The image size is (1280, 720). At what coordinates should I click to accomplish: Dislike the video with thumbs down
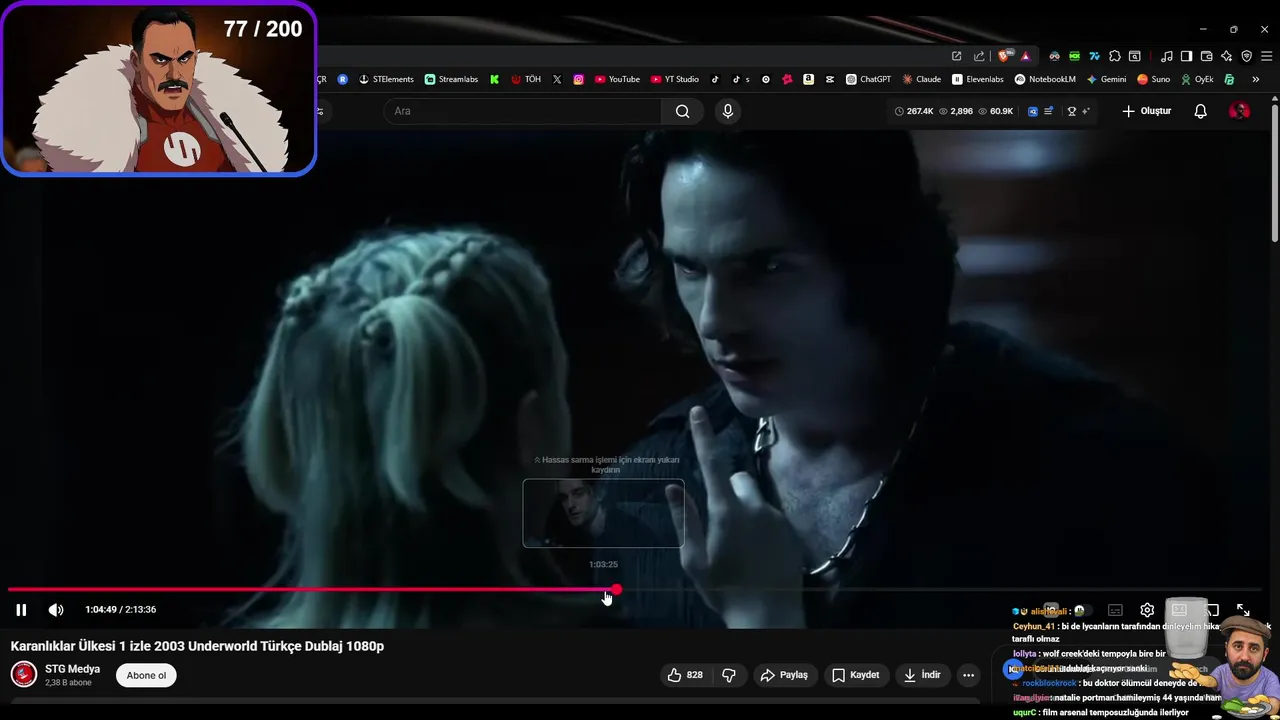tap(729, 675)
